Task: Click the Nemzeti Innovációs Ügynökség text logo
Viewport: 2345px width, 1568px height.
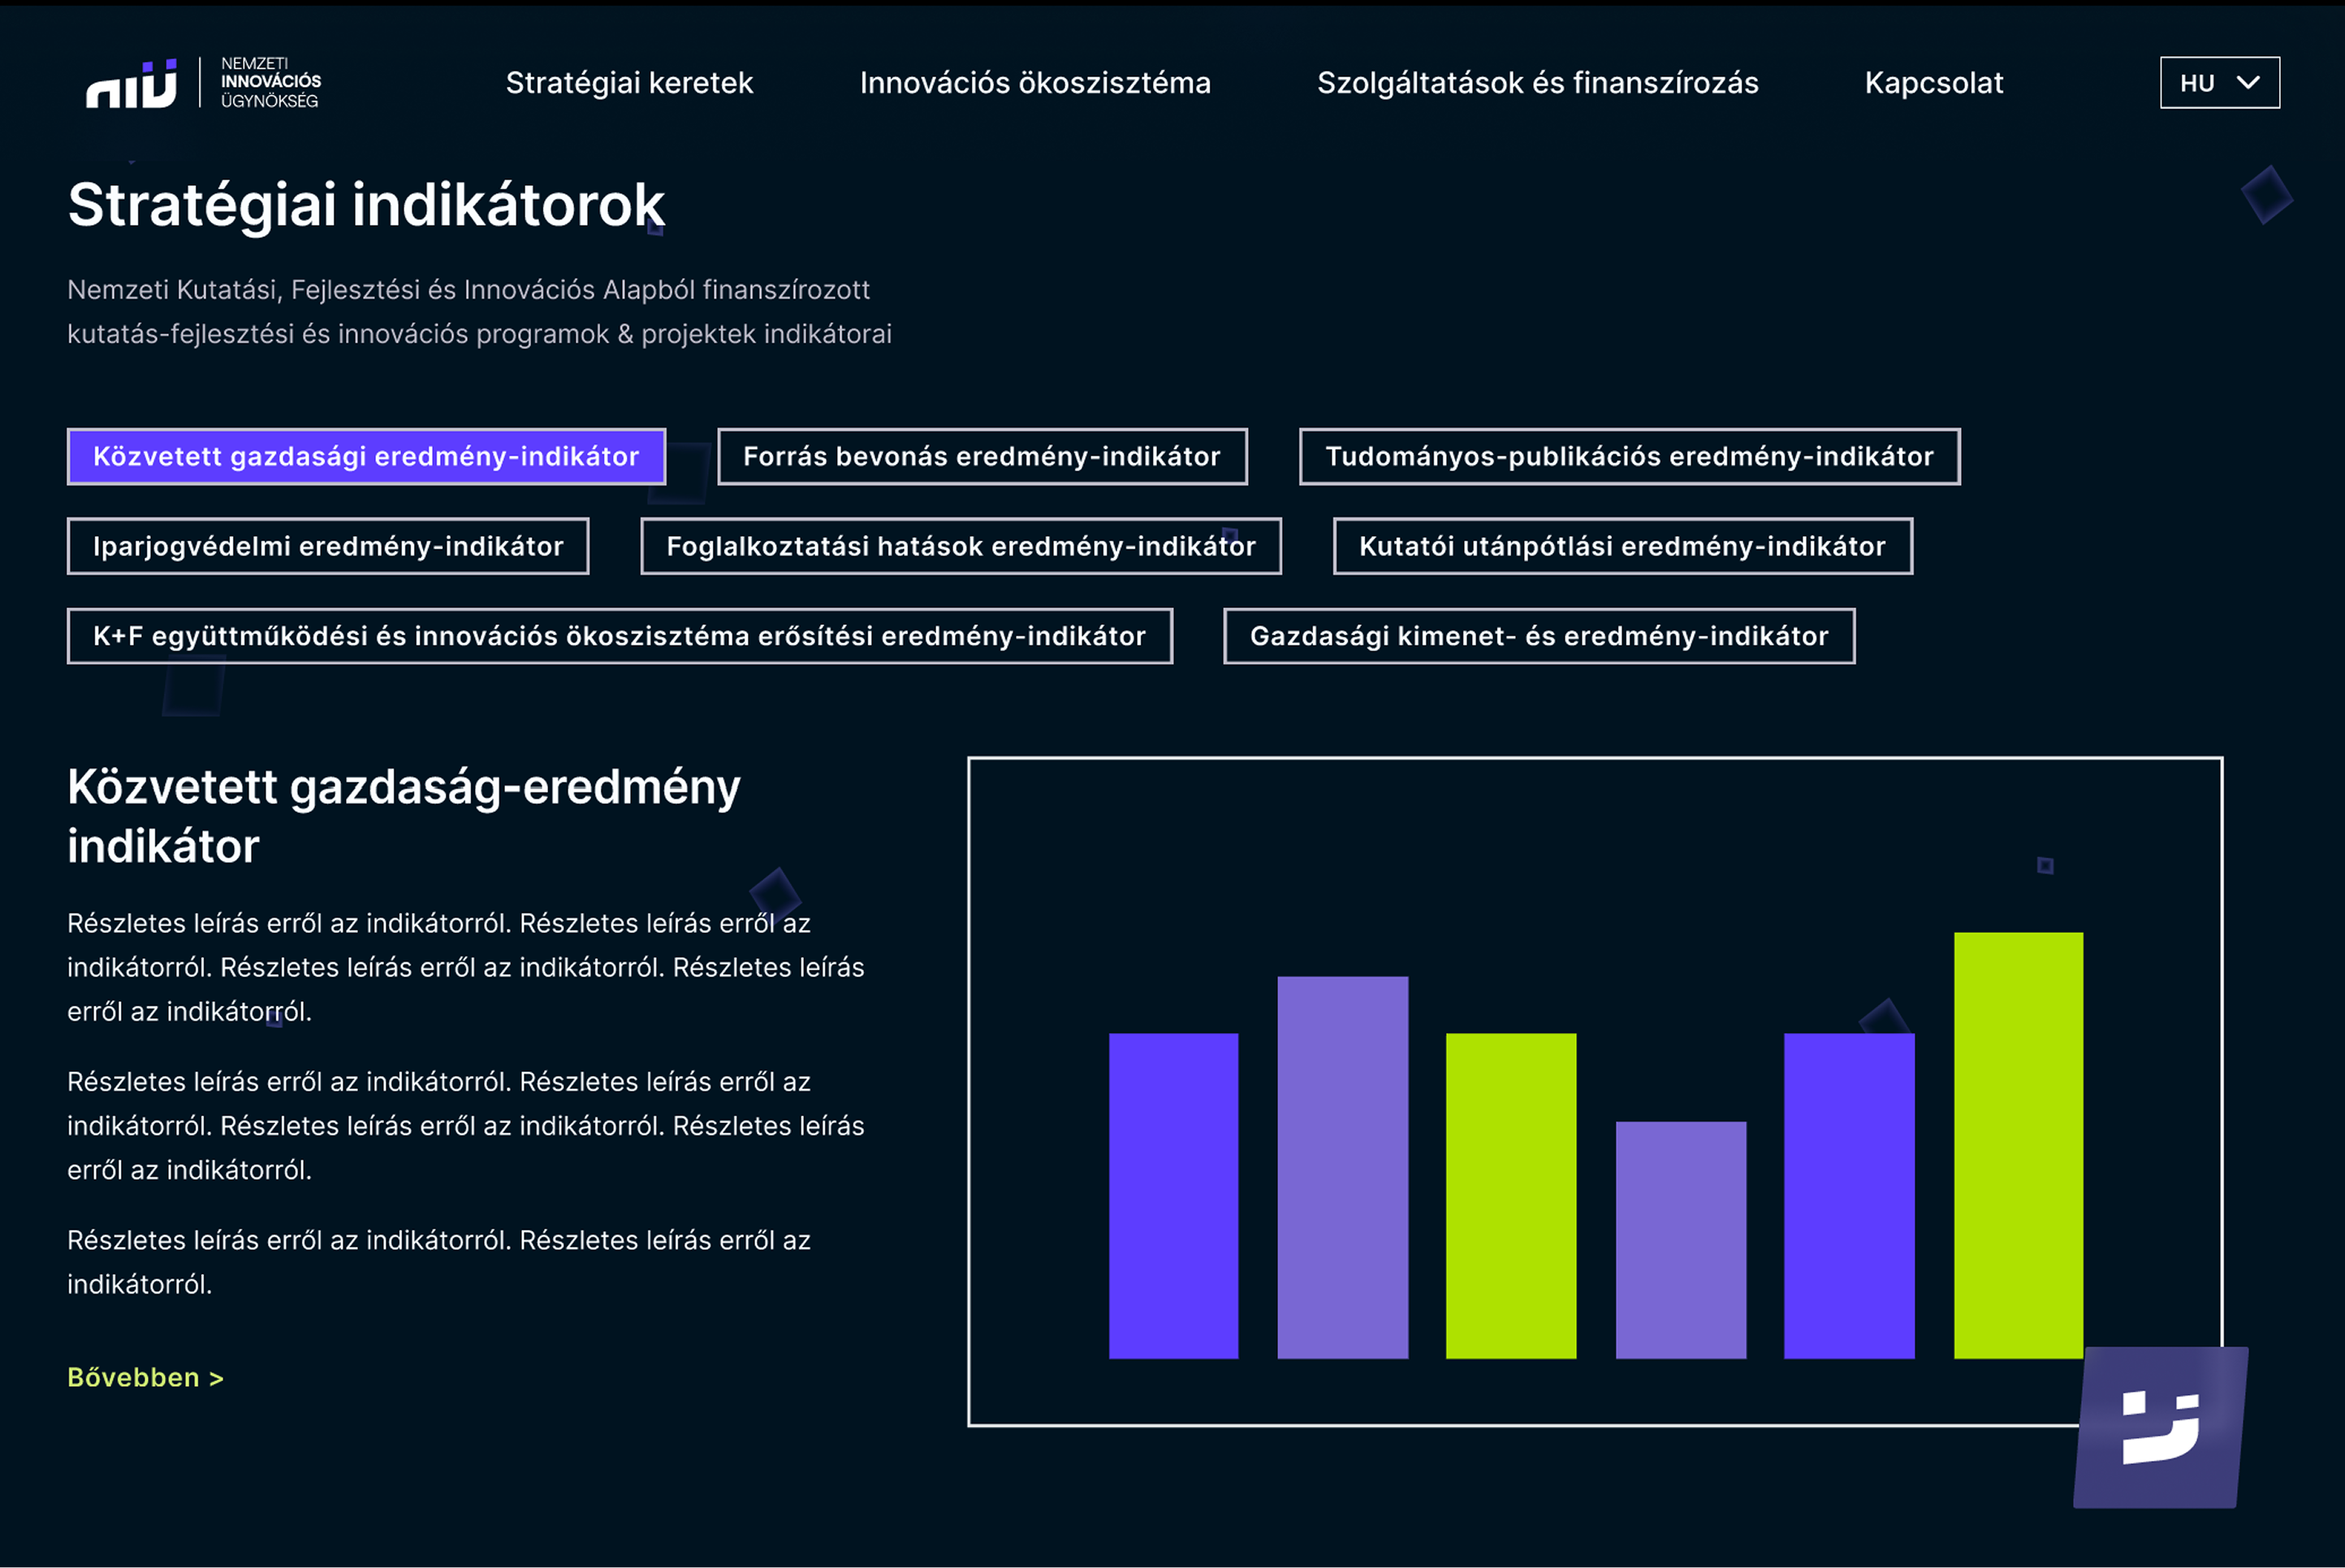Action: [x=270, y=83]
